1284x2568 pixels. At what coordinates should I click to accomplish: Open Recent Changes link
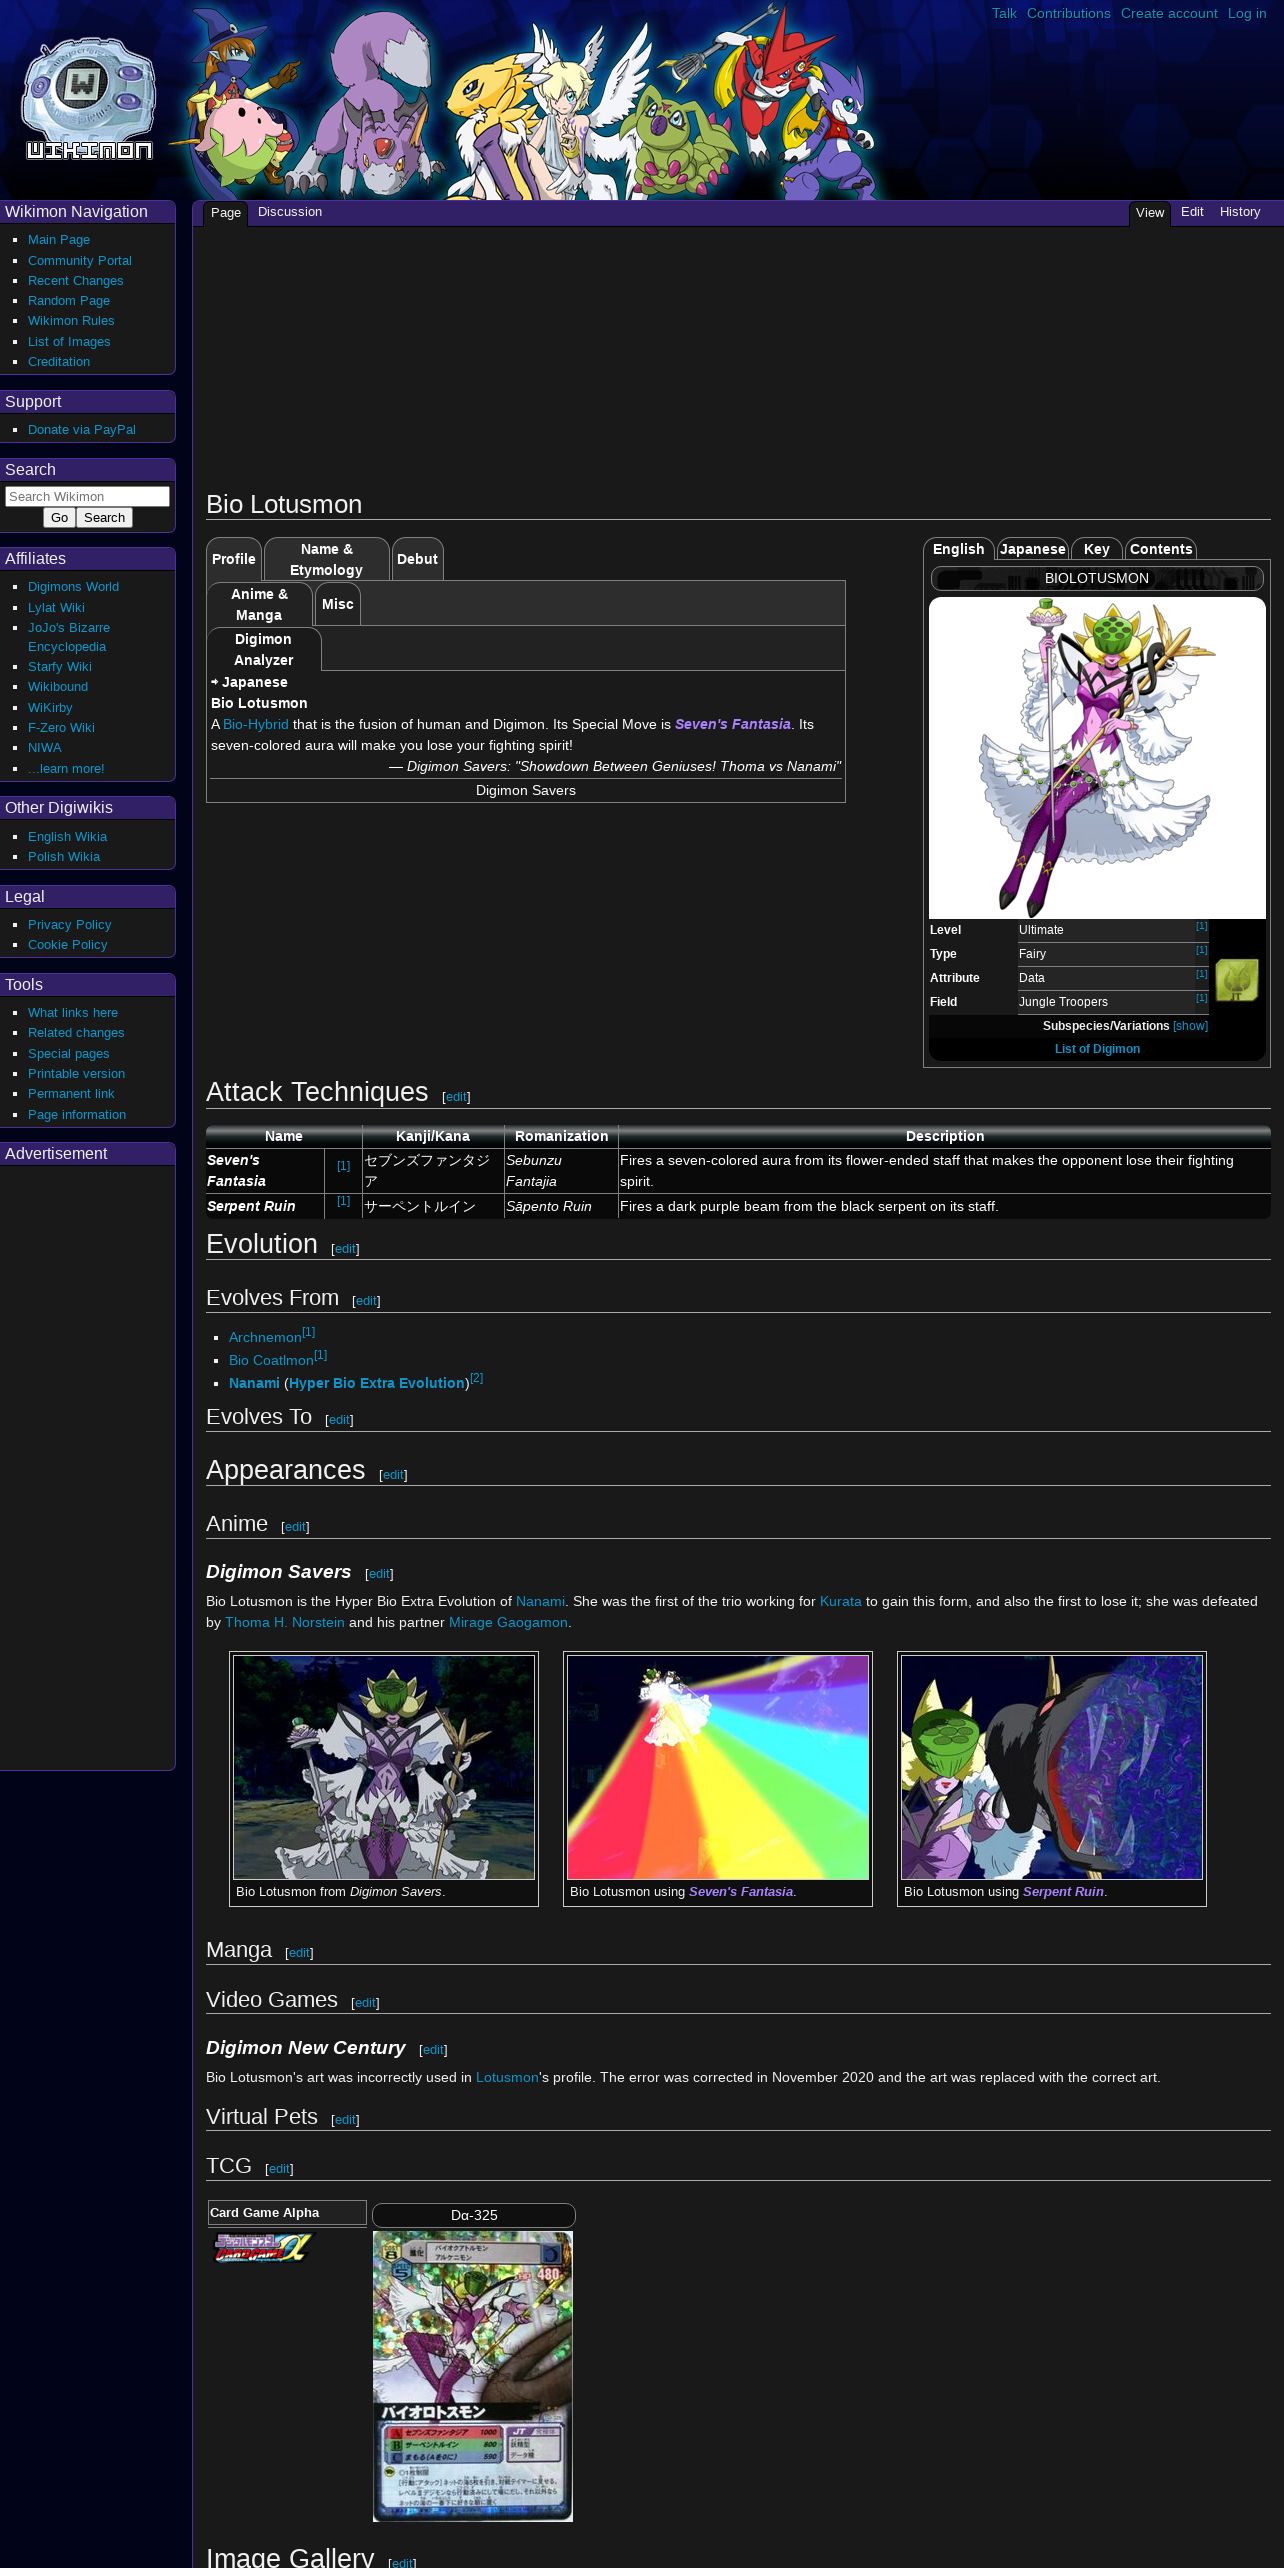point(76,281)
